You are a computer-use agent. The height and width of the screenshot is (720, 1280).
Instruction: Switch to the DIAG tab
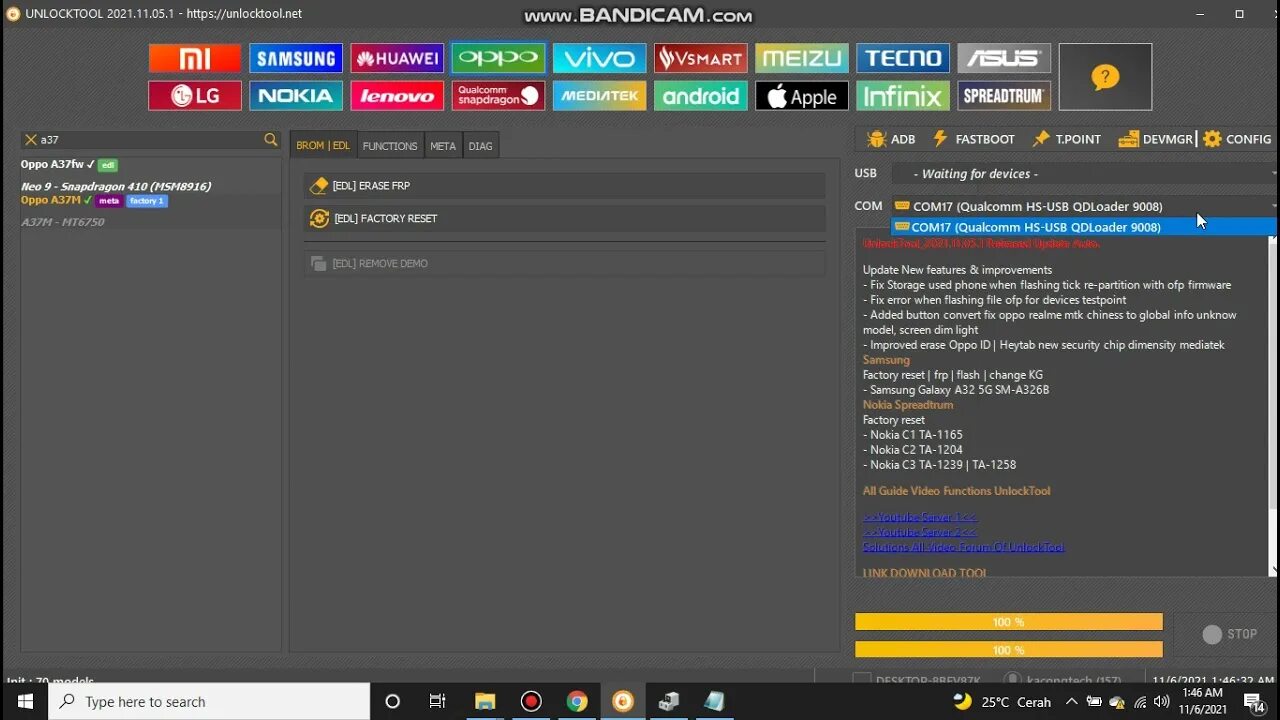pos(480,146)
